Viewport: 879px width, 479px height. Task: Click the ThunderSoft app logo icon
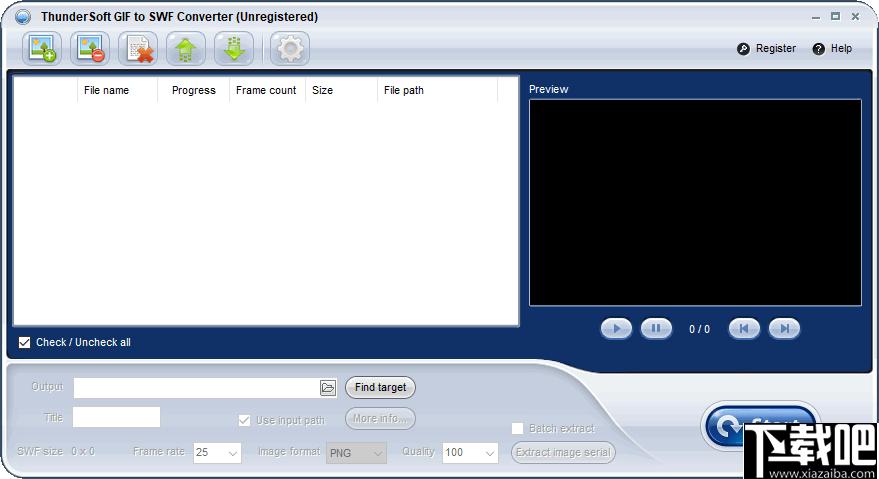(22, 17)
